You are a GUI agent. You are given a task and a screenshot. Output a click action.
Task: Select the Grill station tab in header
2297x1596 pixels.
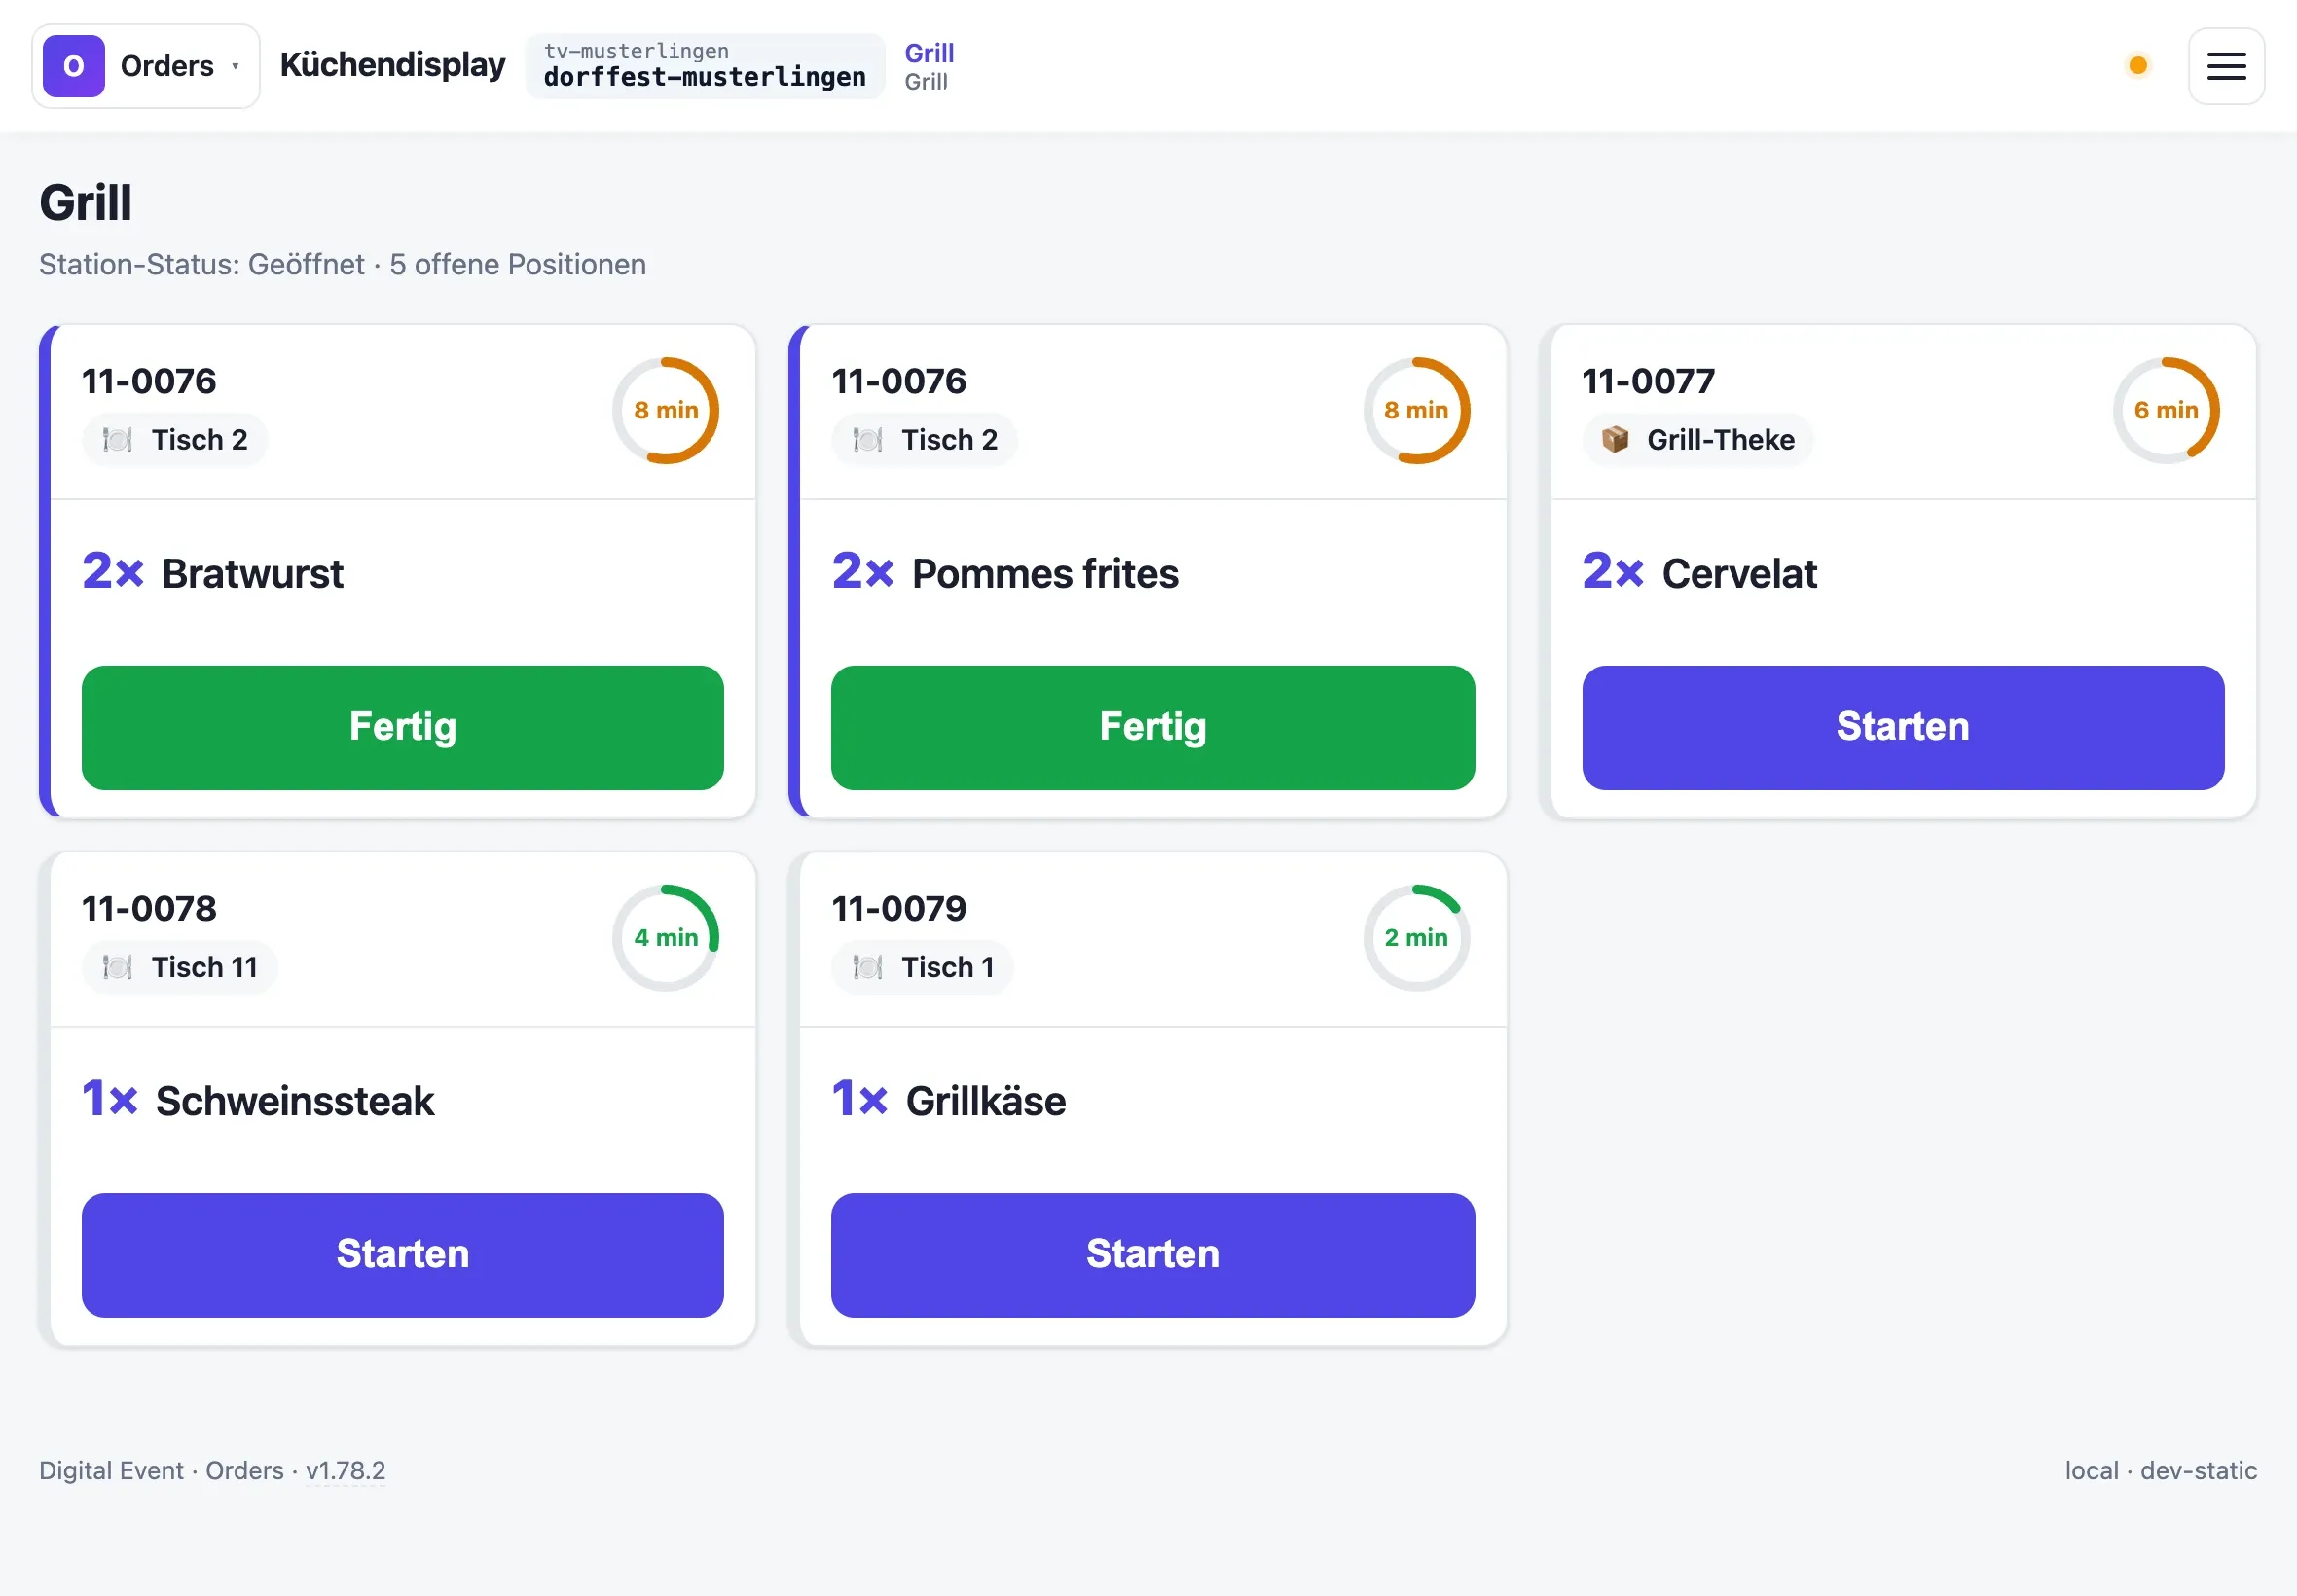click(929, 66)
